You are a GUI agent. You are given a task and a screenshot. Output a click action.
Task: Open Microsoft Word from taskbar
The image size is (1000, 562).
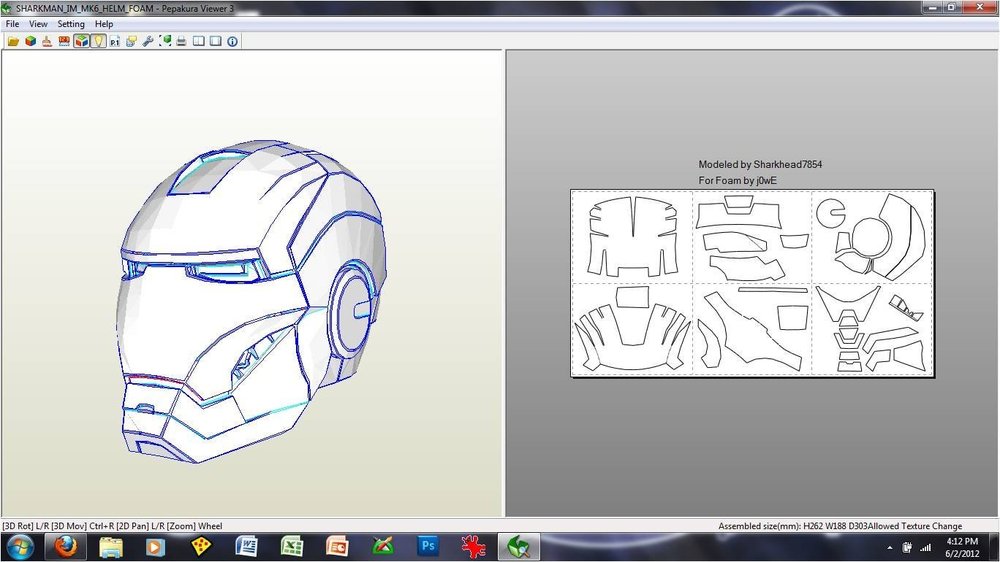pos(246,547)
